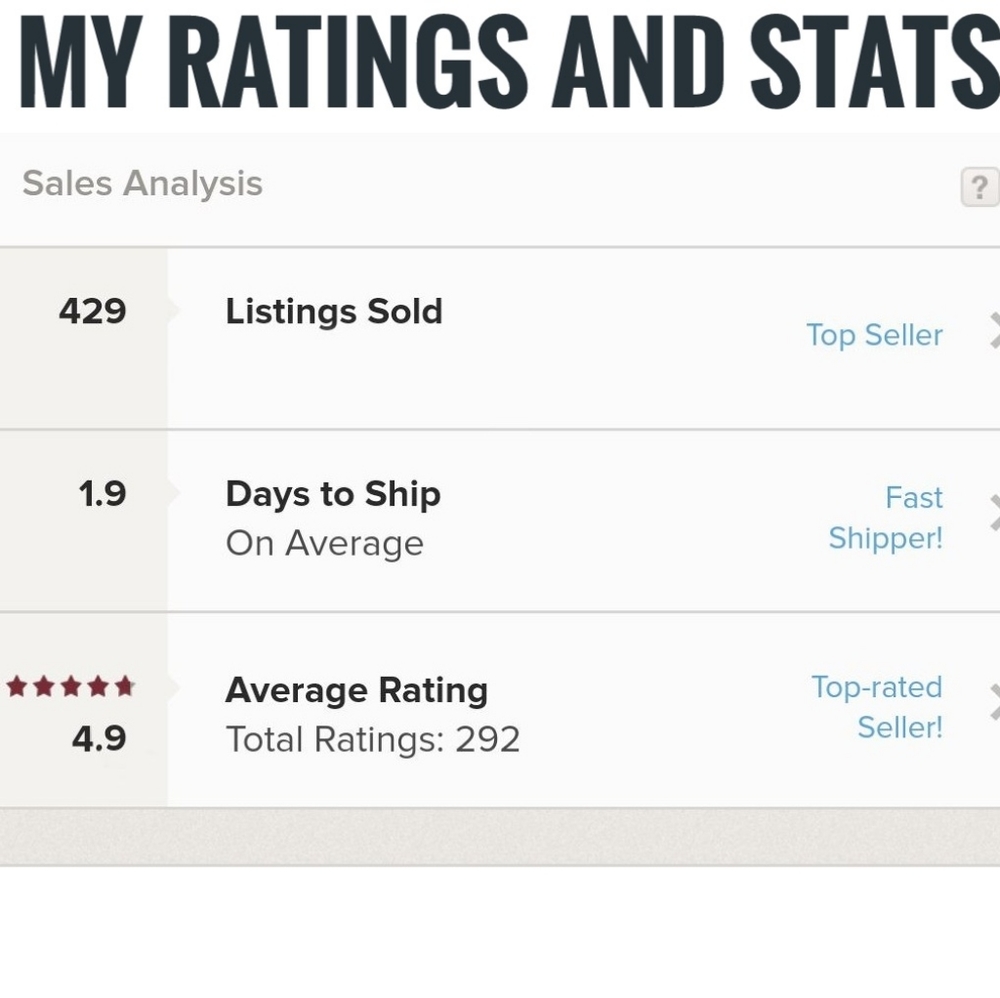Click the five-star rating icons
Image resolution: width=1000 pixels, height=998 pixels.
point(71,686)
